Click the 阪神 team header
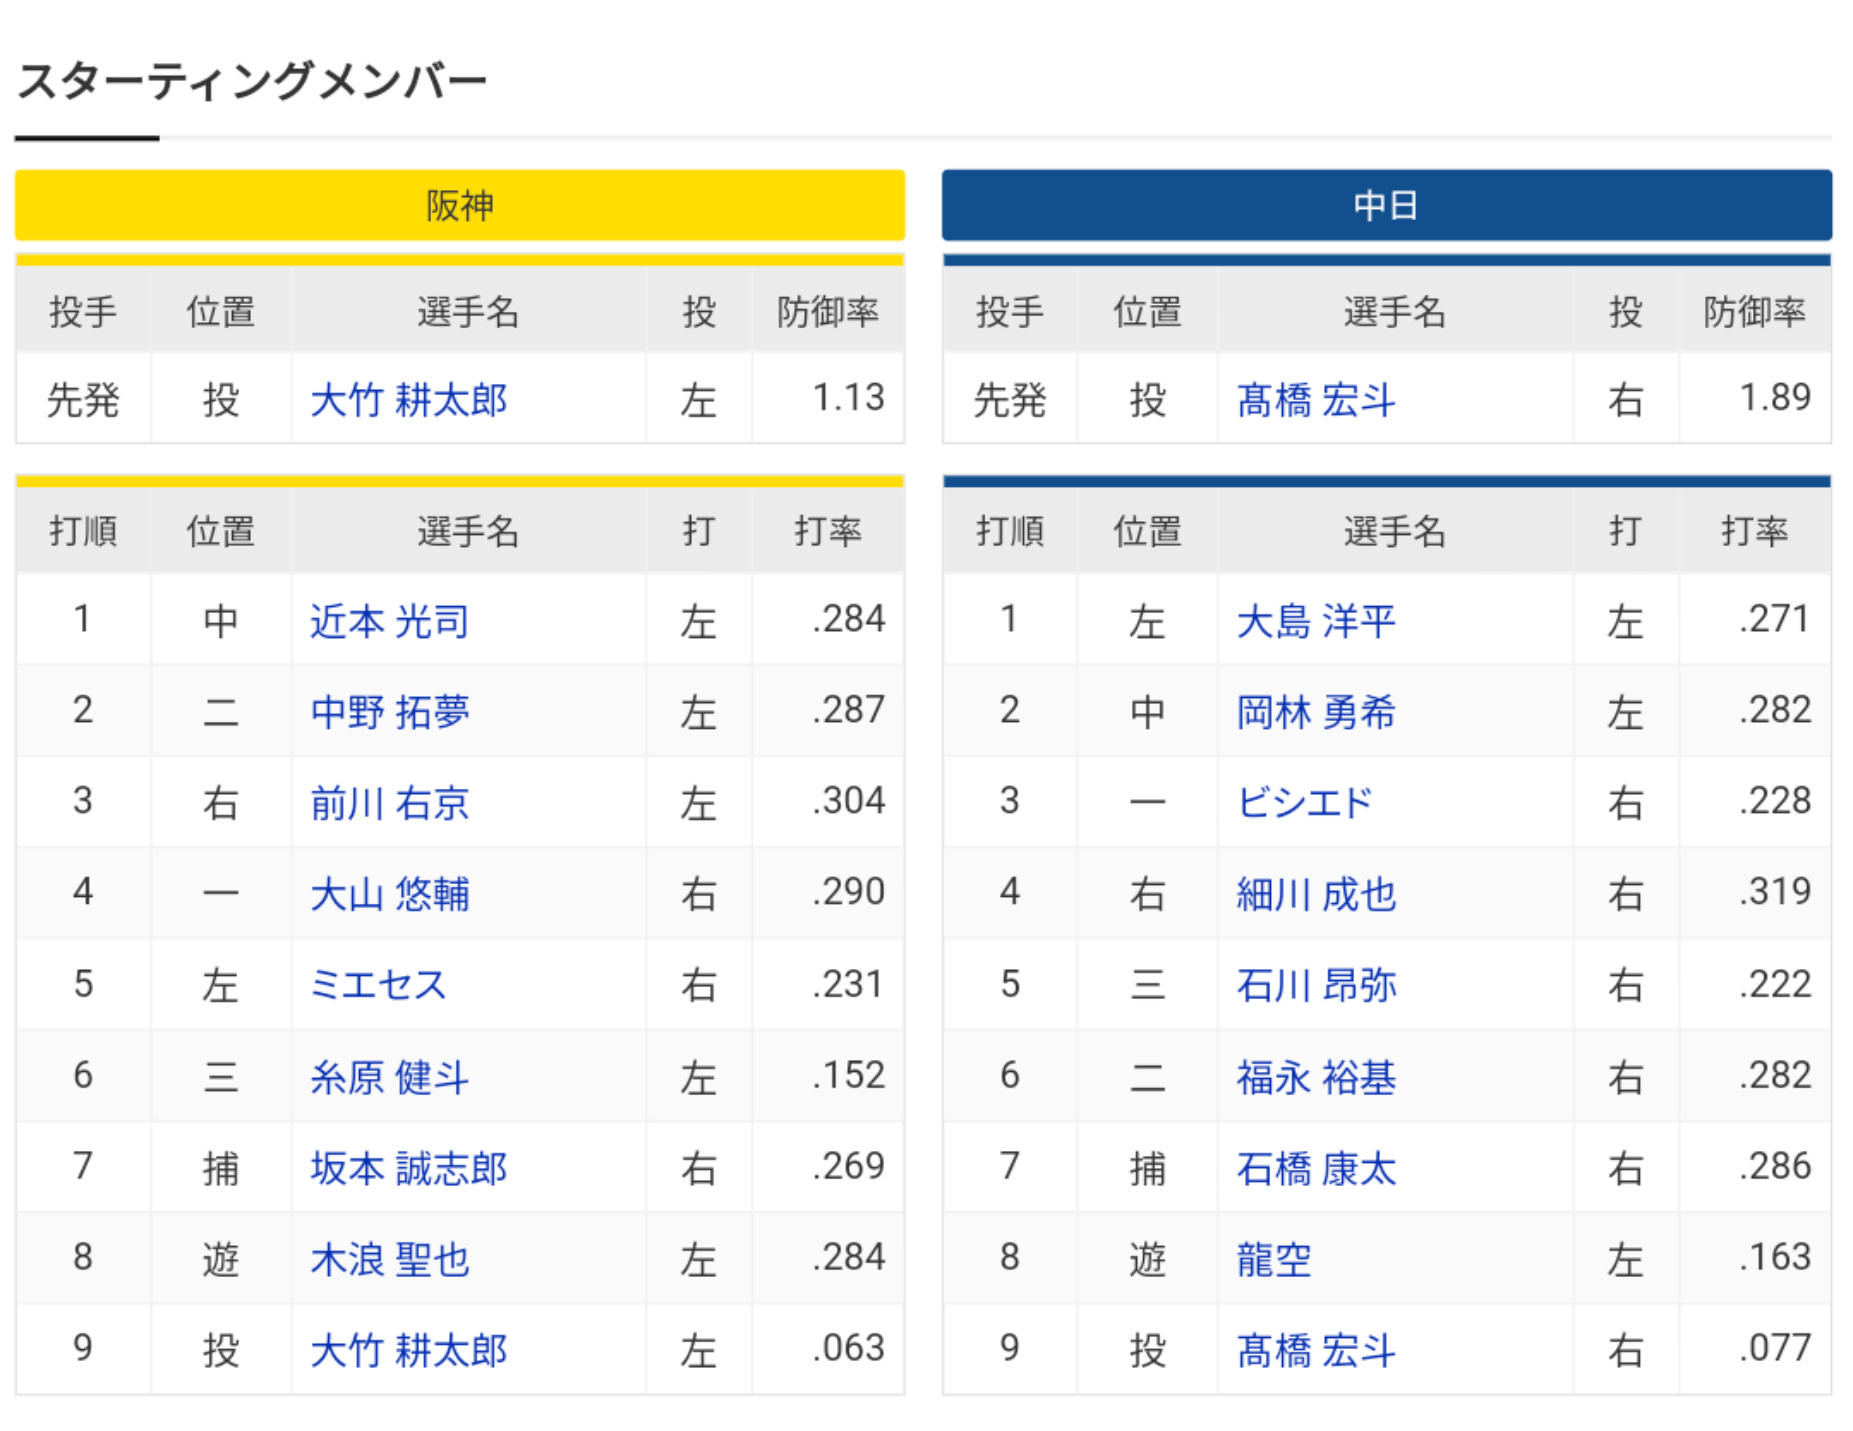The height and width of the screenshot is (1431, 1853). point(460,205)
